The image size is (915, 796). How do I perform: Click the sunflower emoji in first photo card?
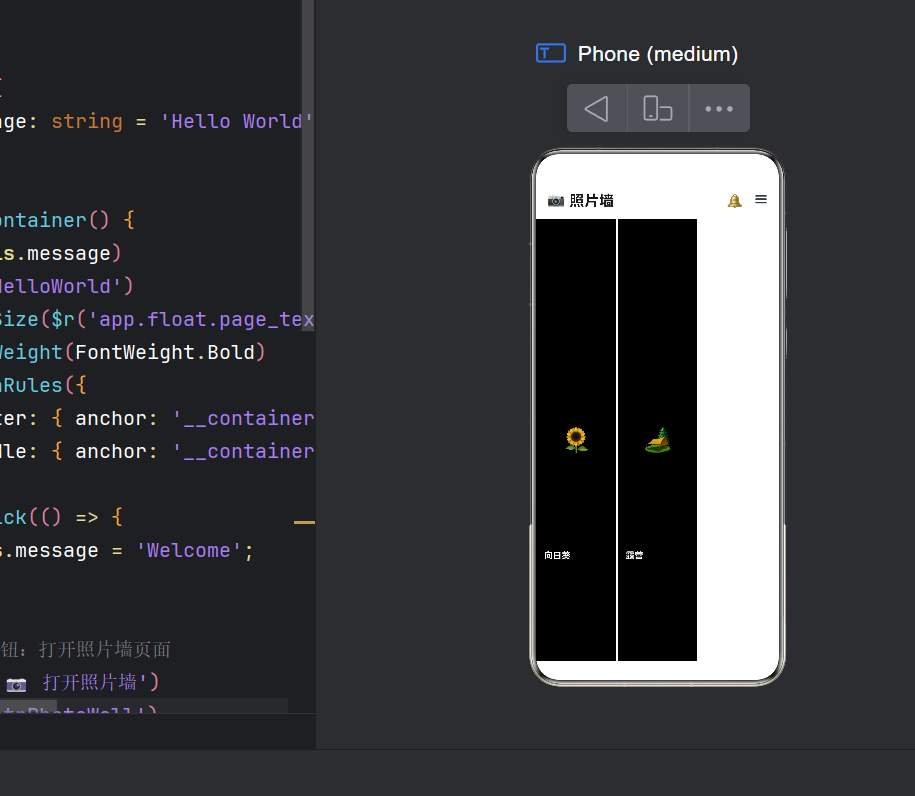coord(576,439)
